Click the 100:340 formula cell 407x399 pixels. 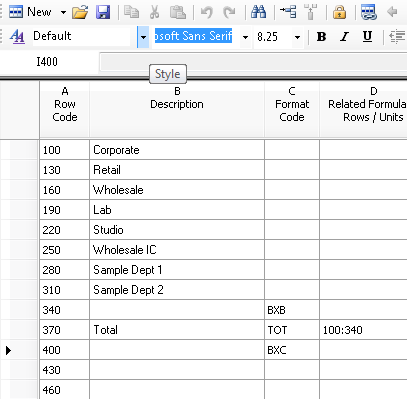coord(363,330)
